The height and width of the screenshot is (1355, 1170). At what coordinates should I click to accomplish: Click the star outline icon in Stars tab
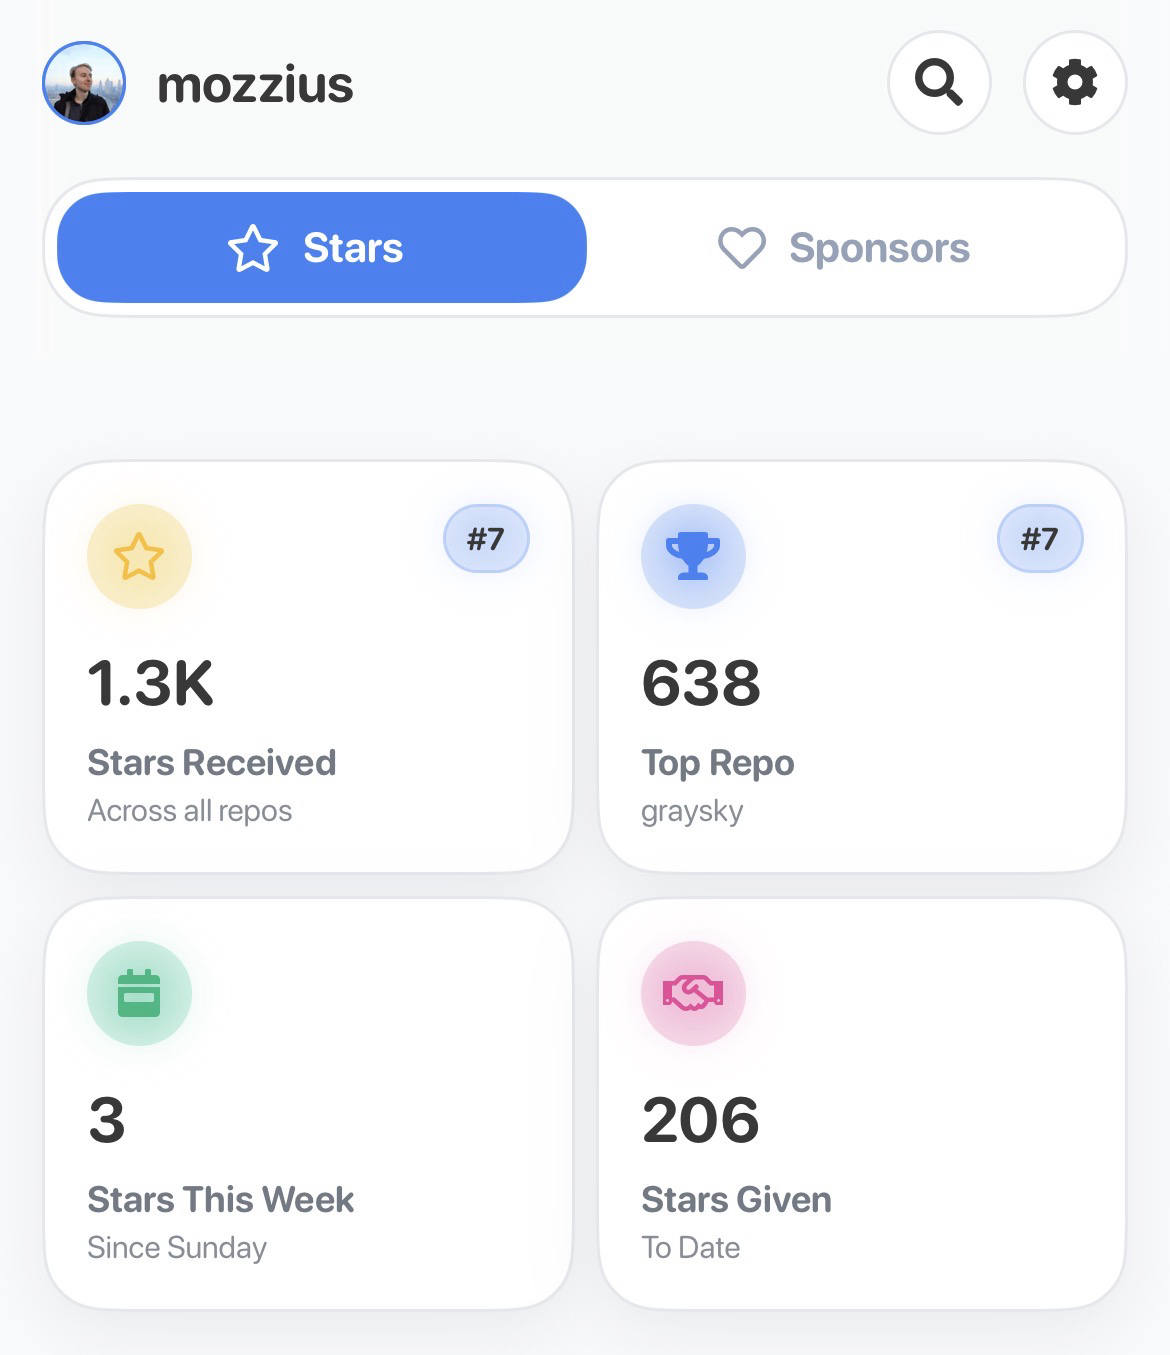(253, 248)
